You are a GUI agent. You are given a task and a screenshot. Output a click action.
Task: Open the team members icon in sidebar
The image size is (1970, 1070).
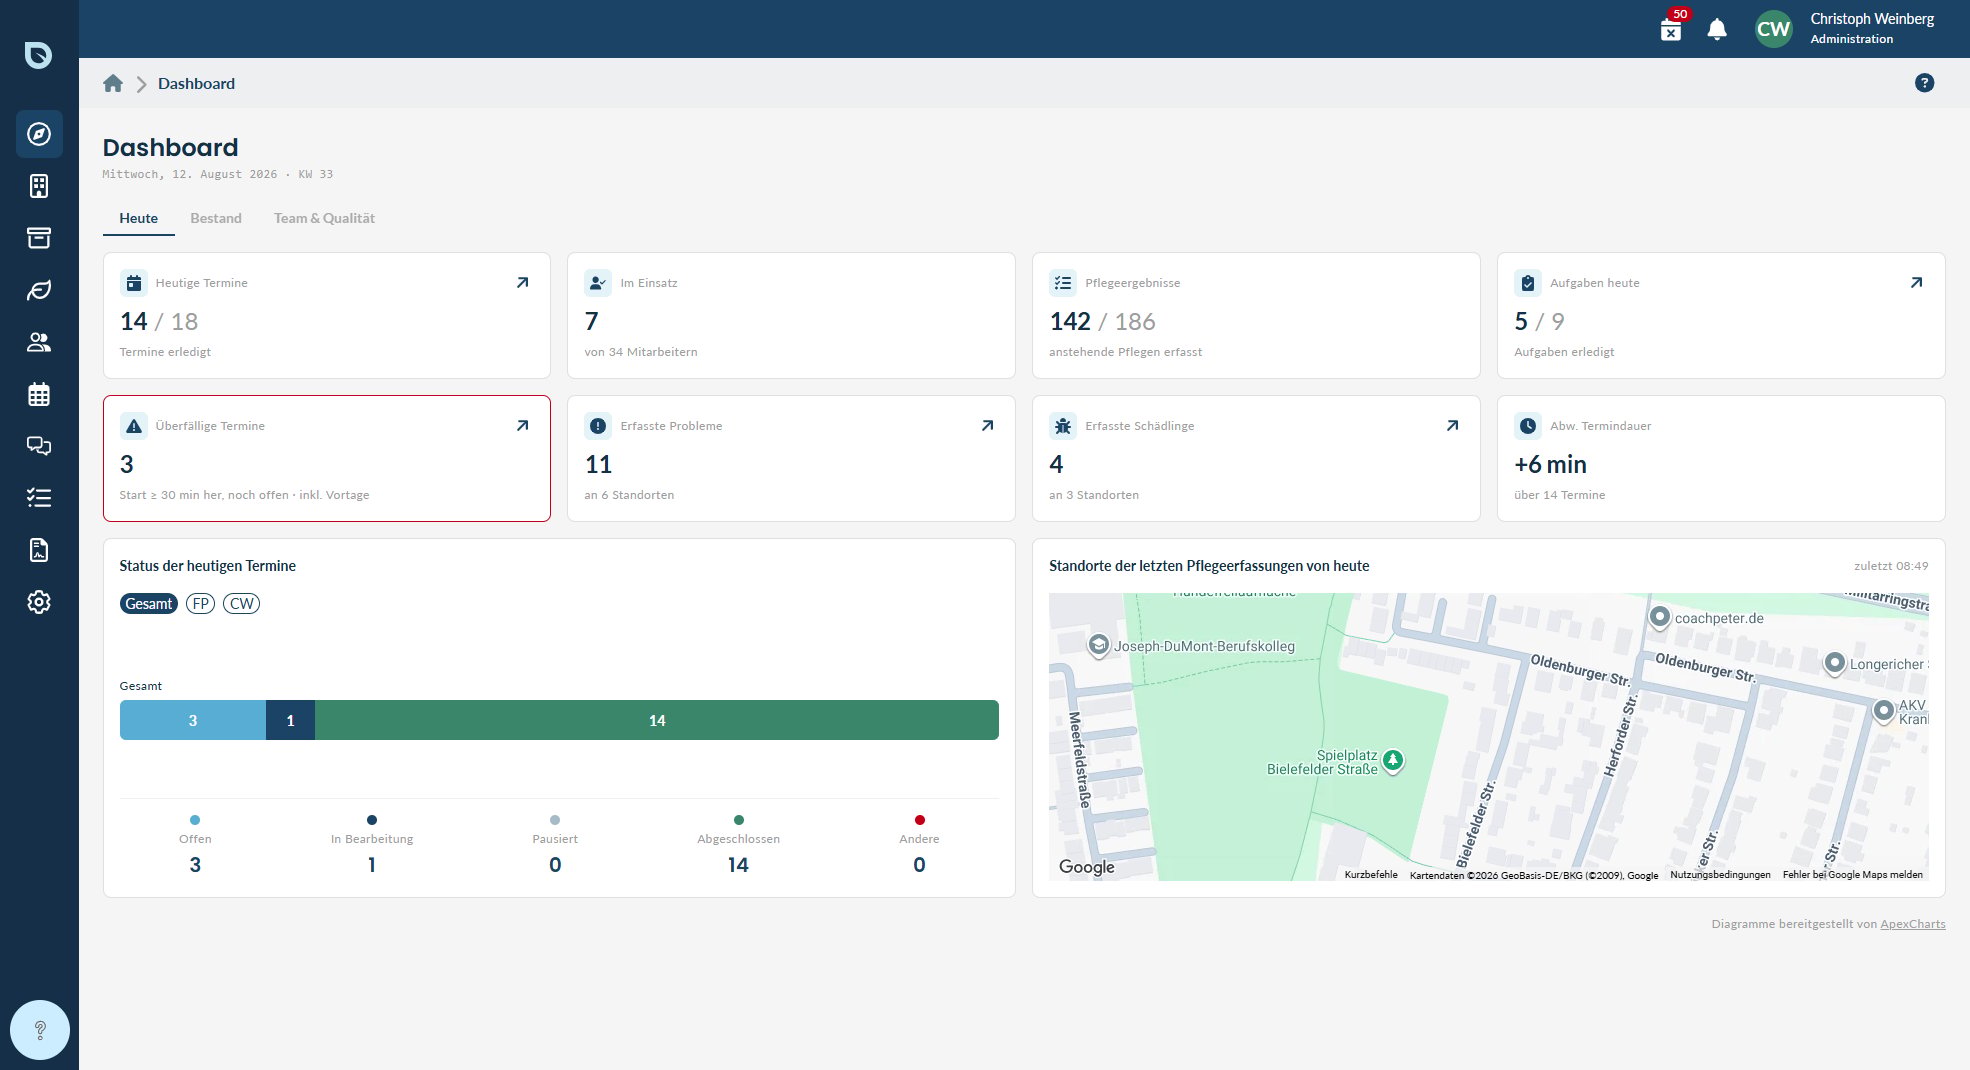point(39,342)
